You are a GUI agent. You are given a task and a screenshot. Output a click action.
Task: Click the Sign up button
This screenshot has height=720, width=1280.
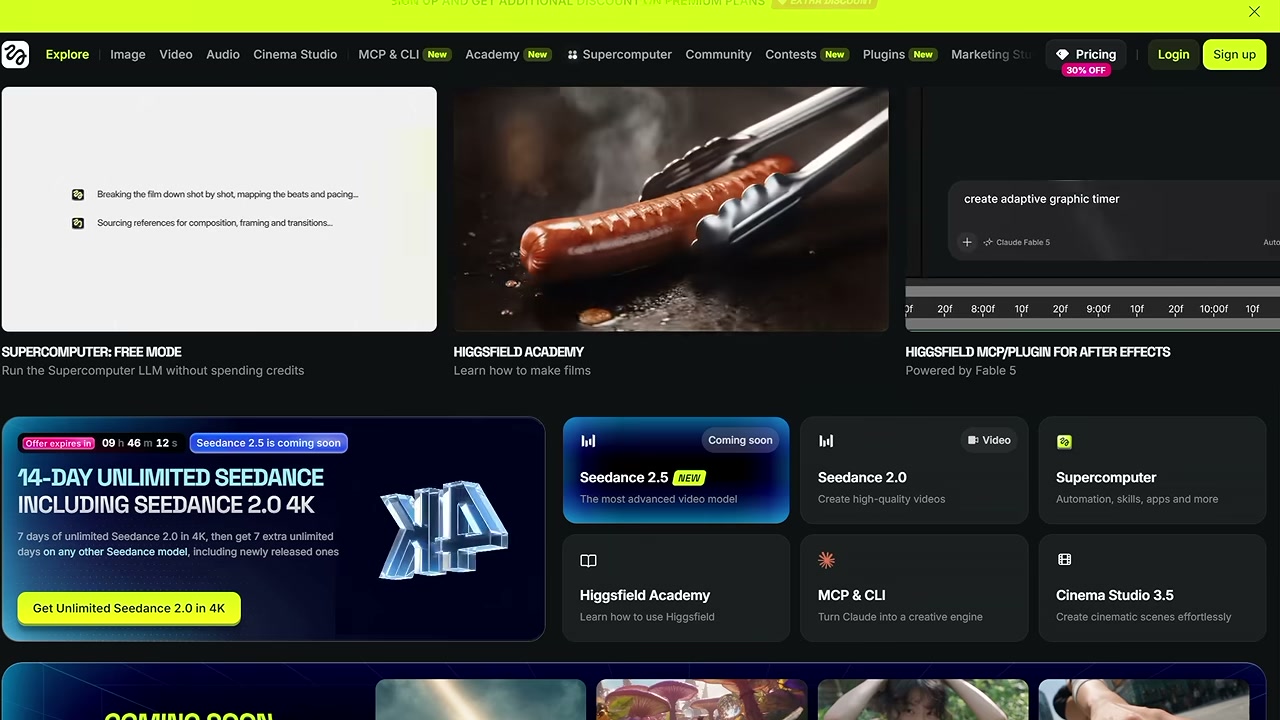[1234, 54]
